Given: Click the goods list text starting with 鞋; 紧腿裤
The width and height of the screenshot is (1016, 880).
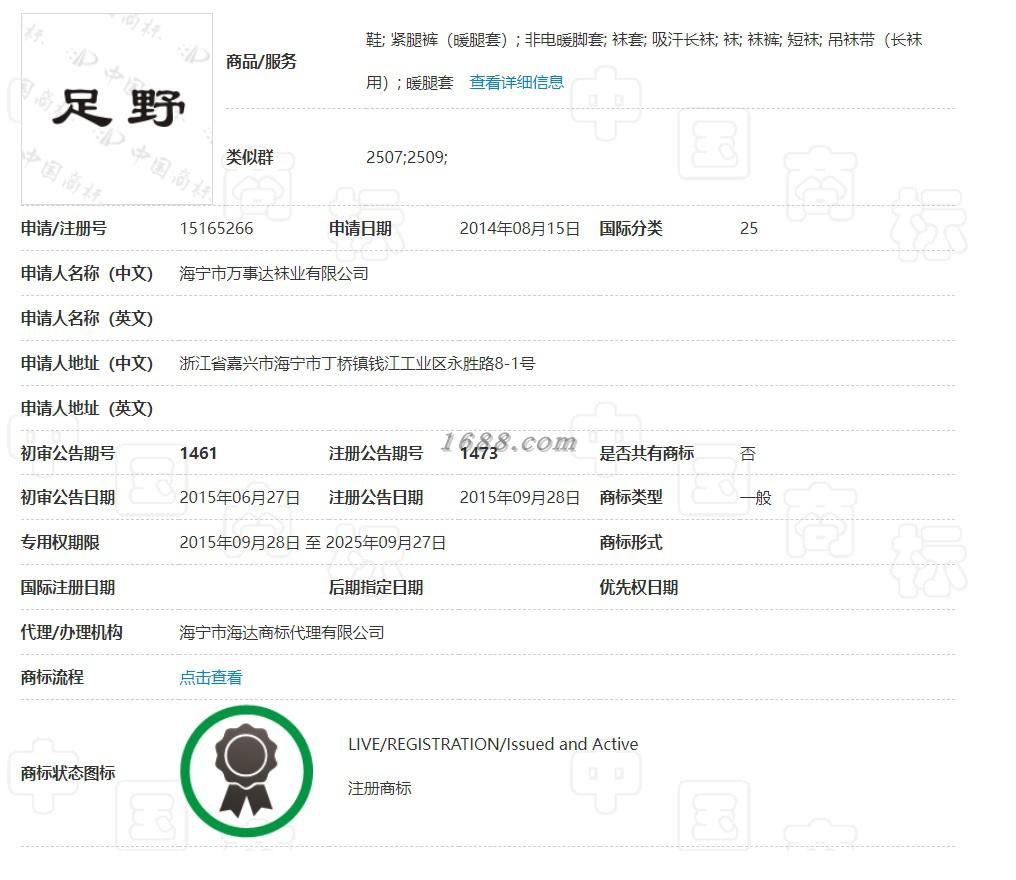Looking at the screenshot, I should 644,61.
